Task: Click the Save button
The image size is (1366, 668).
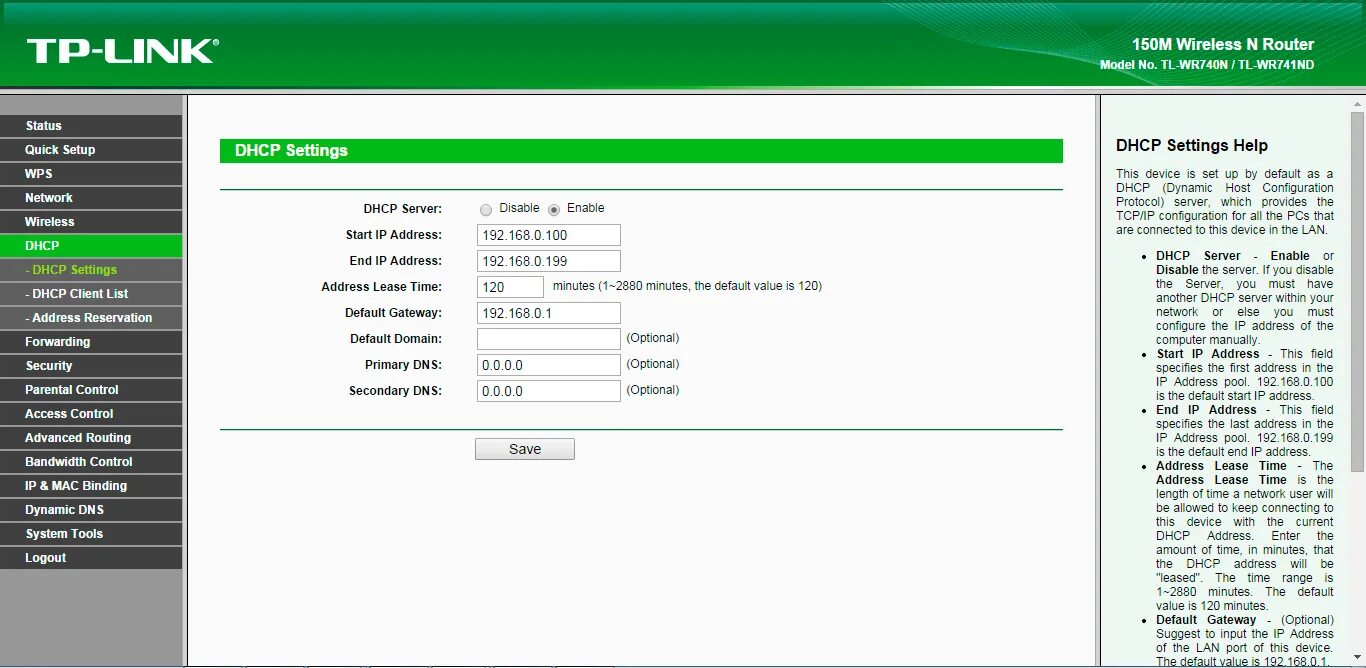Action: click(x=525, y=449)
